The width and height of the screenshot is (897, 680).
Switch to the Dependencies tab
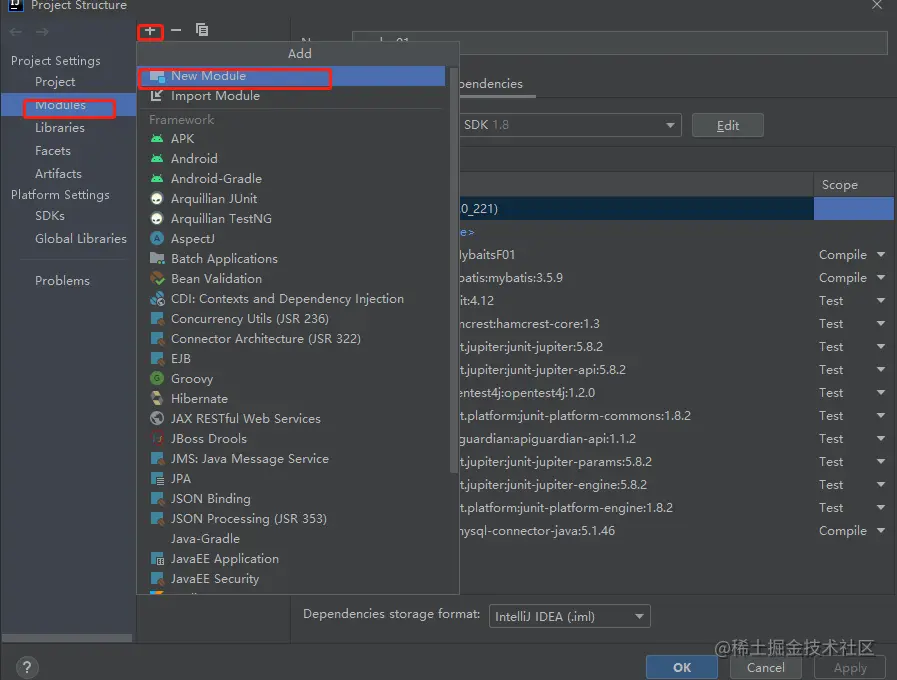(497, 84)
